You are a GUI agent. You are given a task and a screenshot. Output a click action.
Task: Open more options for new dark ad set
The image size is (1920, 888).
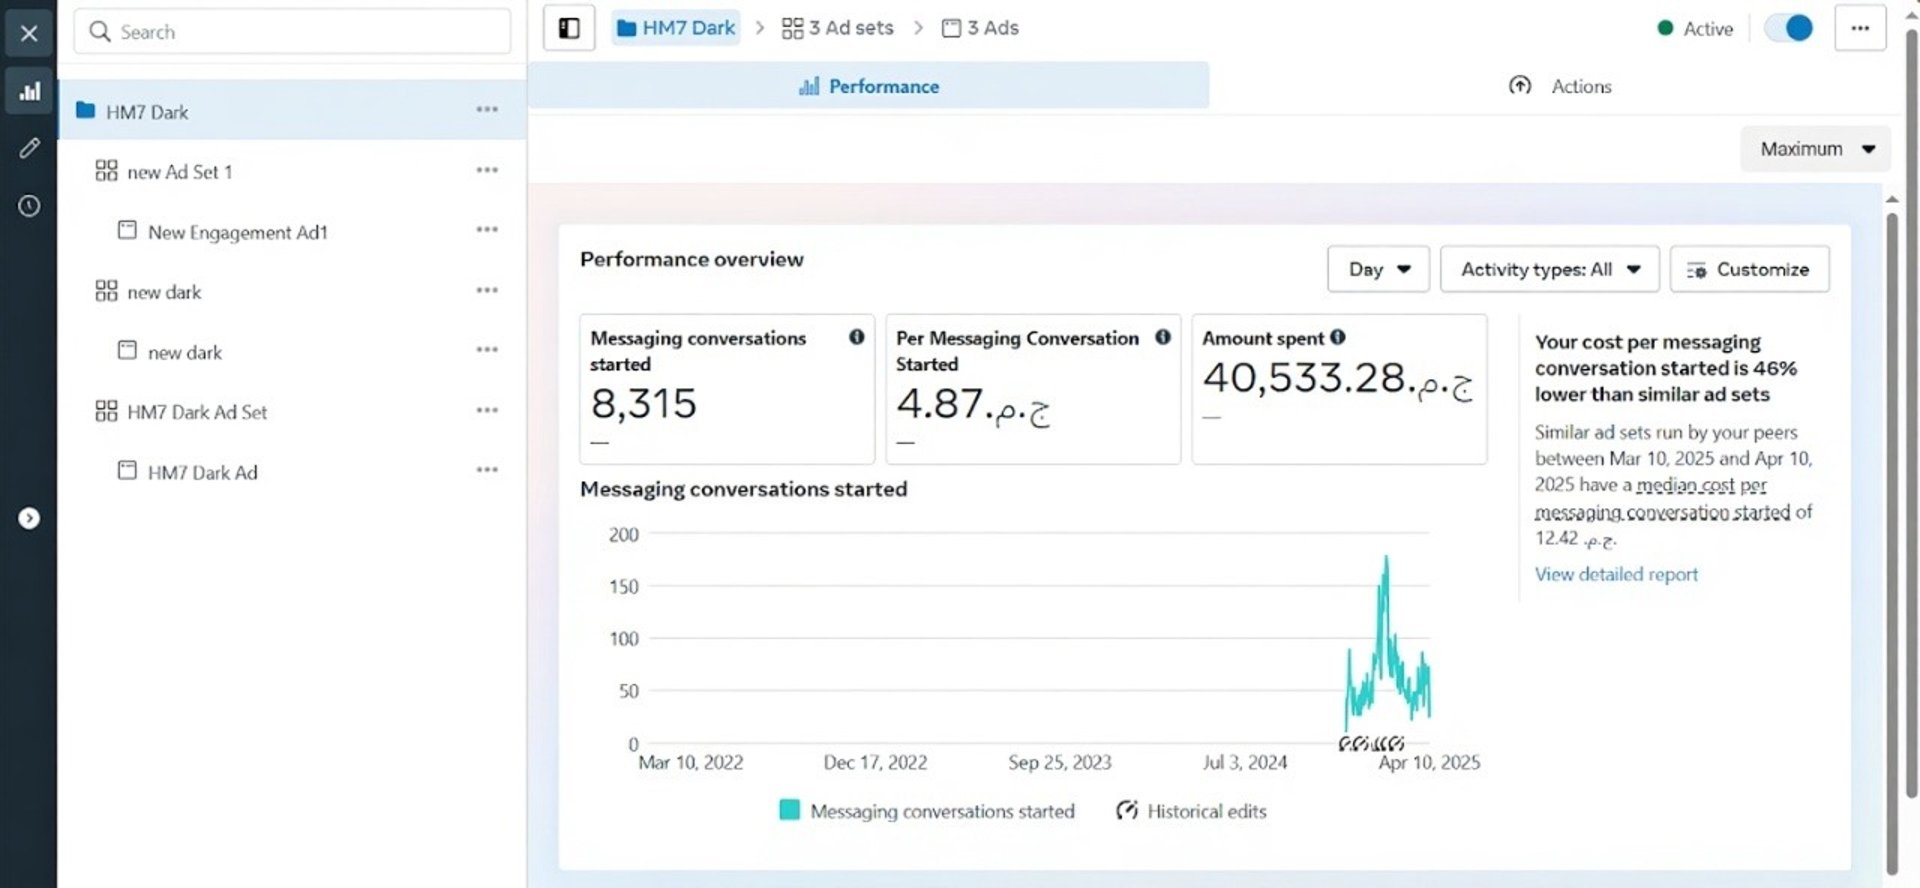[487, 290]
